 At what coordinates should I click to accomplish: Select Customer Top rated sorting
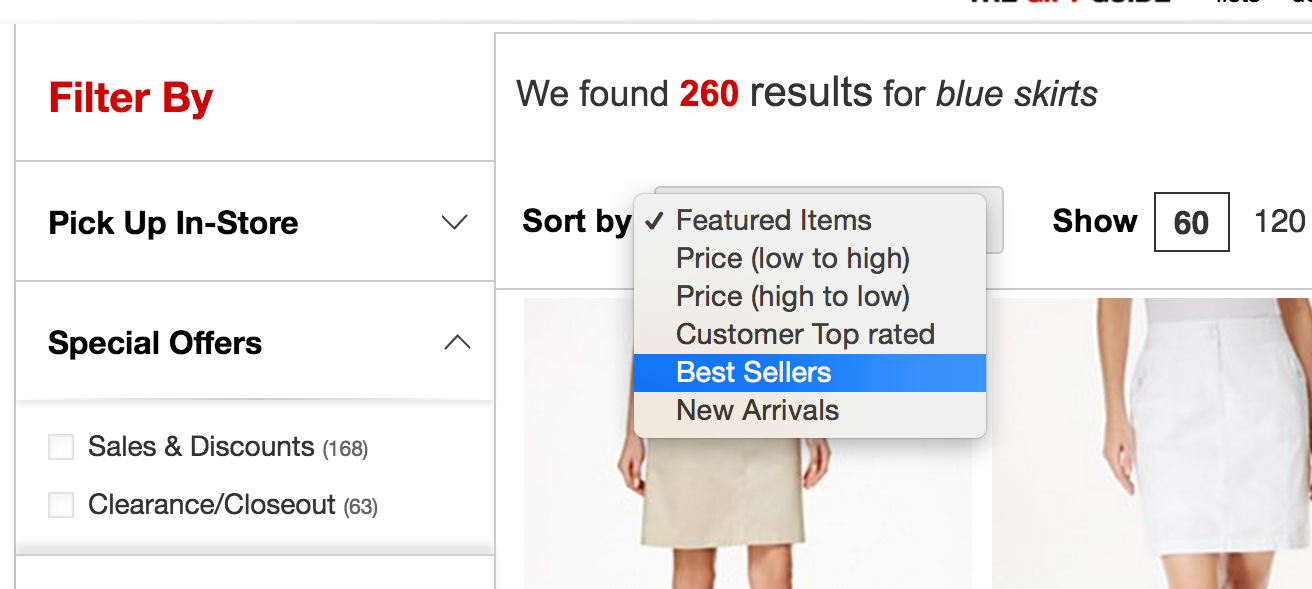click(805, 334)
